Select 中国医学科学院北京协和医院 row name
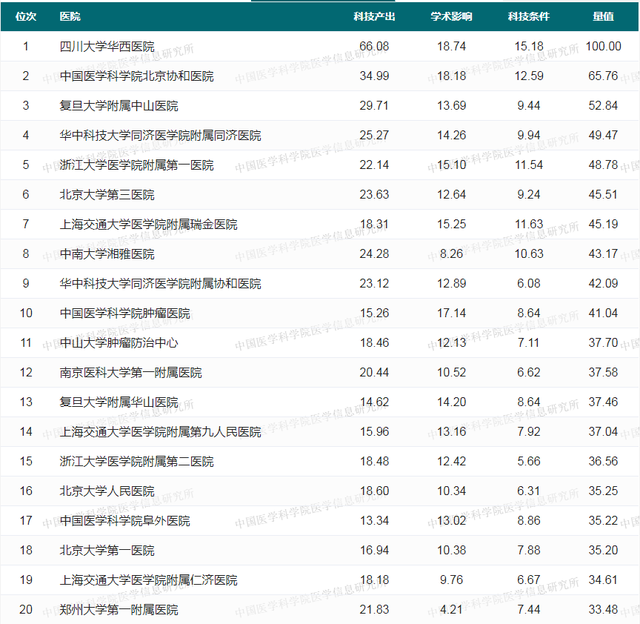The image size is (640, 624). click(x=137, y=76)
